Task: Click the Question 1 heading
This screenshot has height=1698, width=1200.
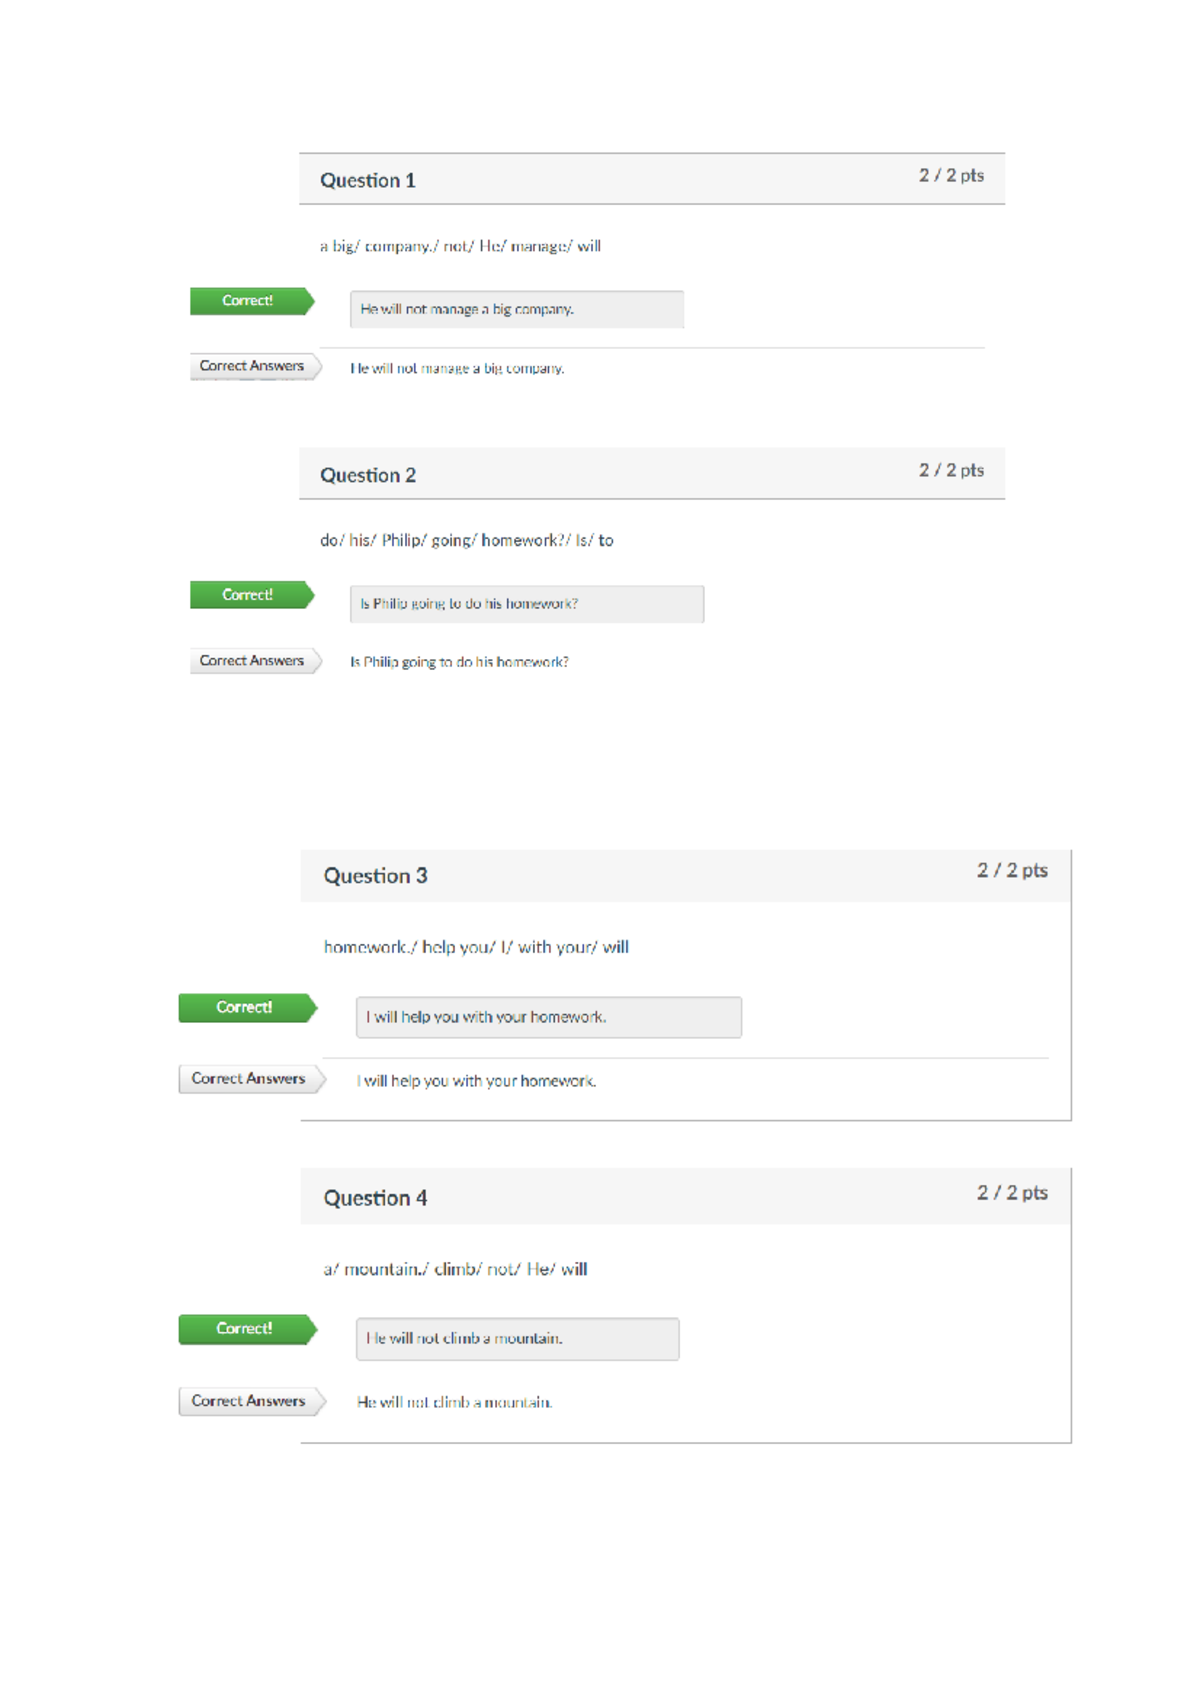Action: point(368,181)
